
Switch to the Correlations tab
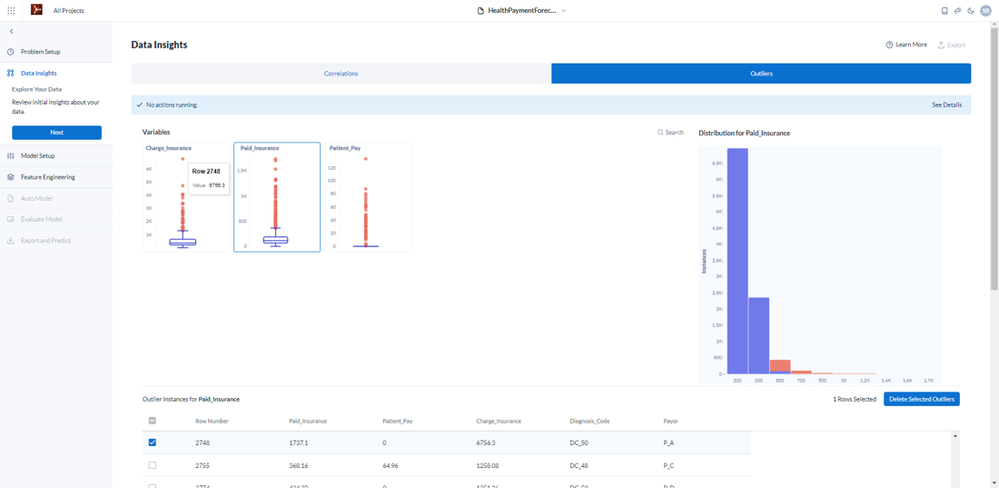(x=341, y=74)
